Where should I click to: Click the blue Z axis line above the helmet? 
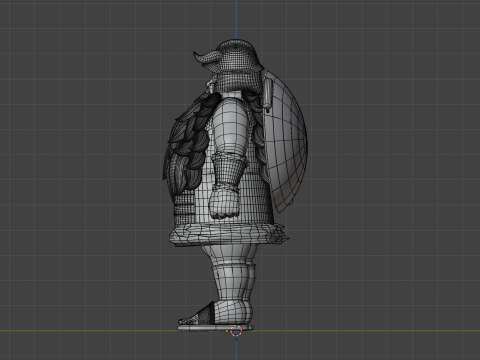click(236, 19)
